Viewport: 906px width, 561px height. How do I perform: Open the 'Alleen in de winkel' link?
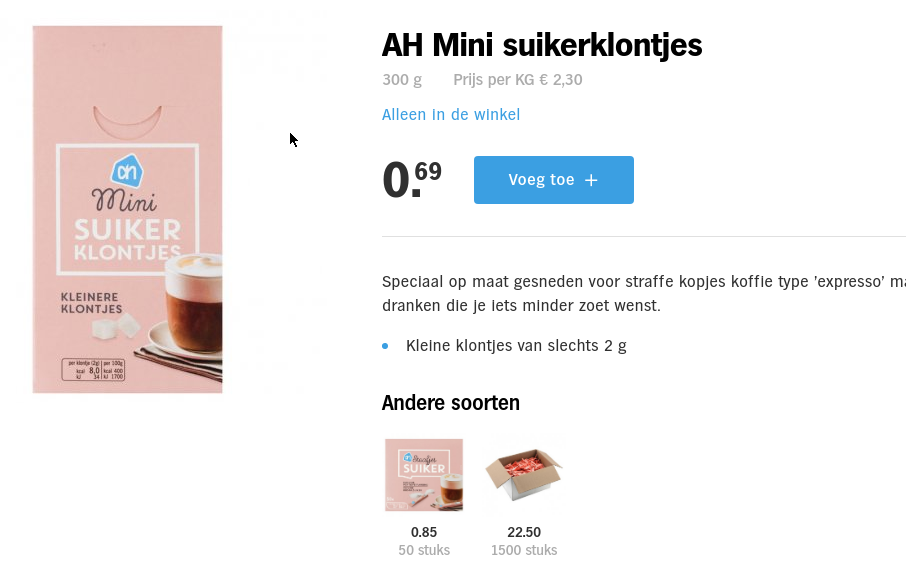451,115
